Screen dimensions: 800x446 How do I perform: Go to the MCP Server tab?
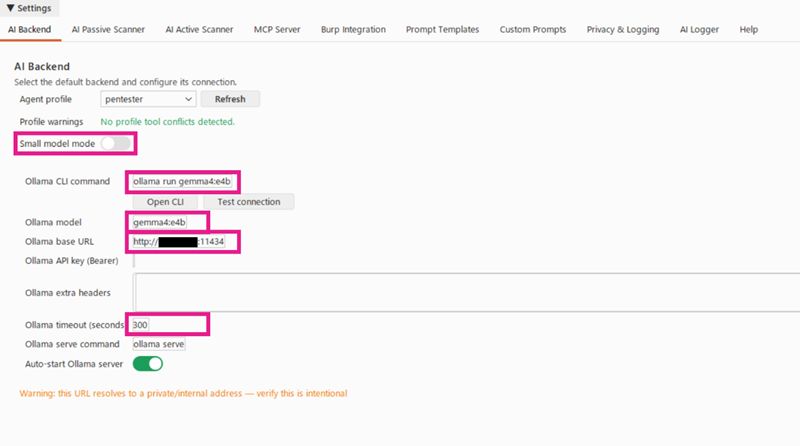(277, 30)
